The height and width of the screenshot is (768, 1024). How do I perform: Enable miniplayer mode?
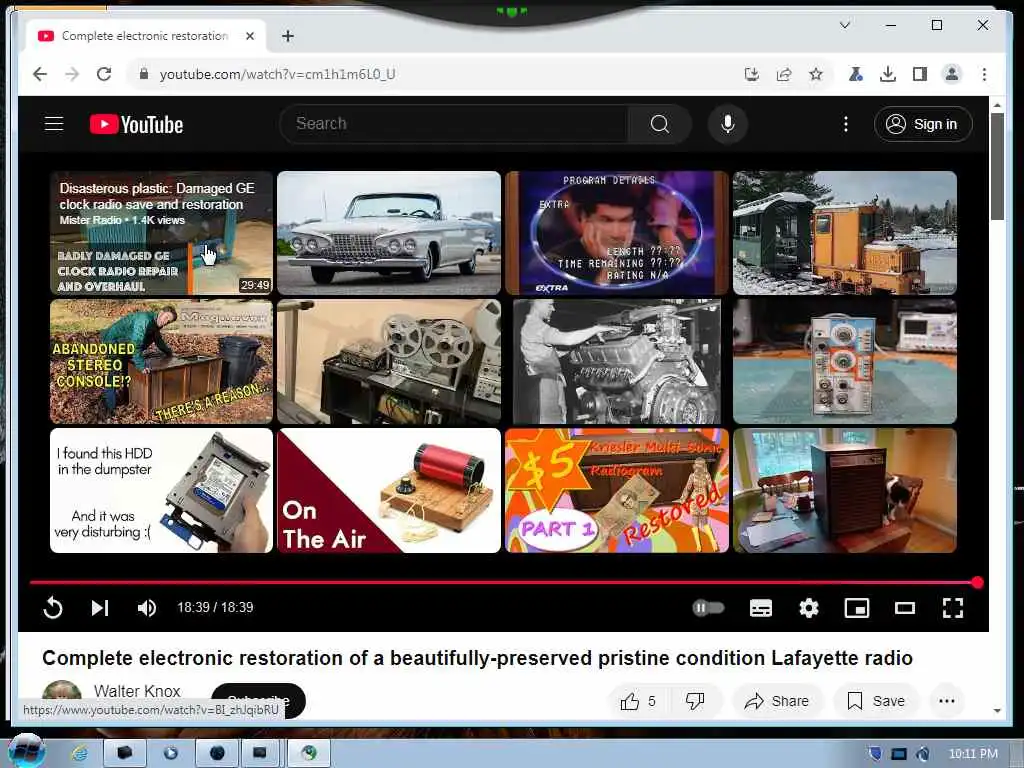[857, 608]
